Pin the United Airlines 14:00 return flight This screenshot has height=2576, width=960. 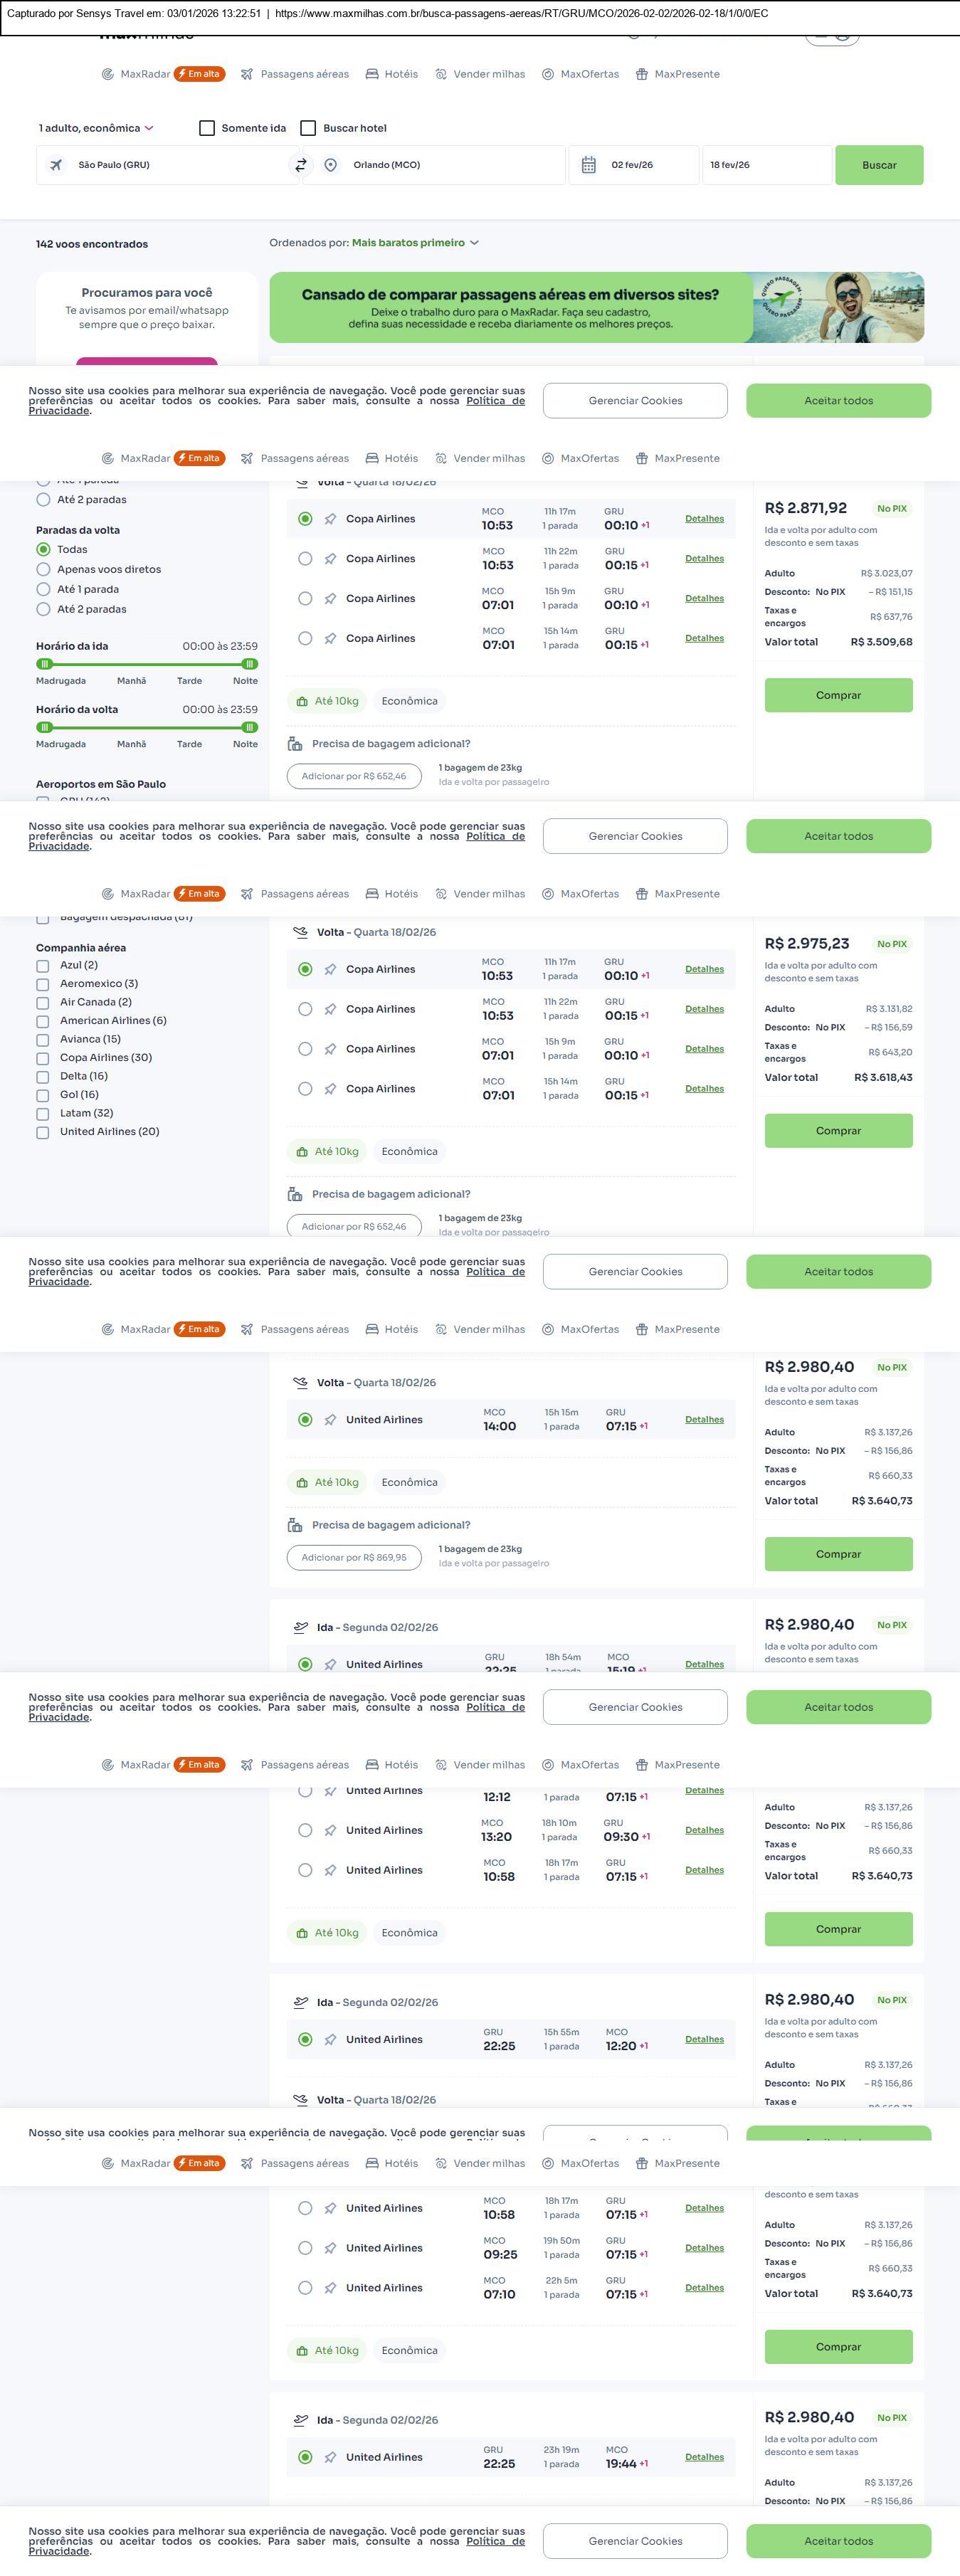coord(330,1420)
